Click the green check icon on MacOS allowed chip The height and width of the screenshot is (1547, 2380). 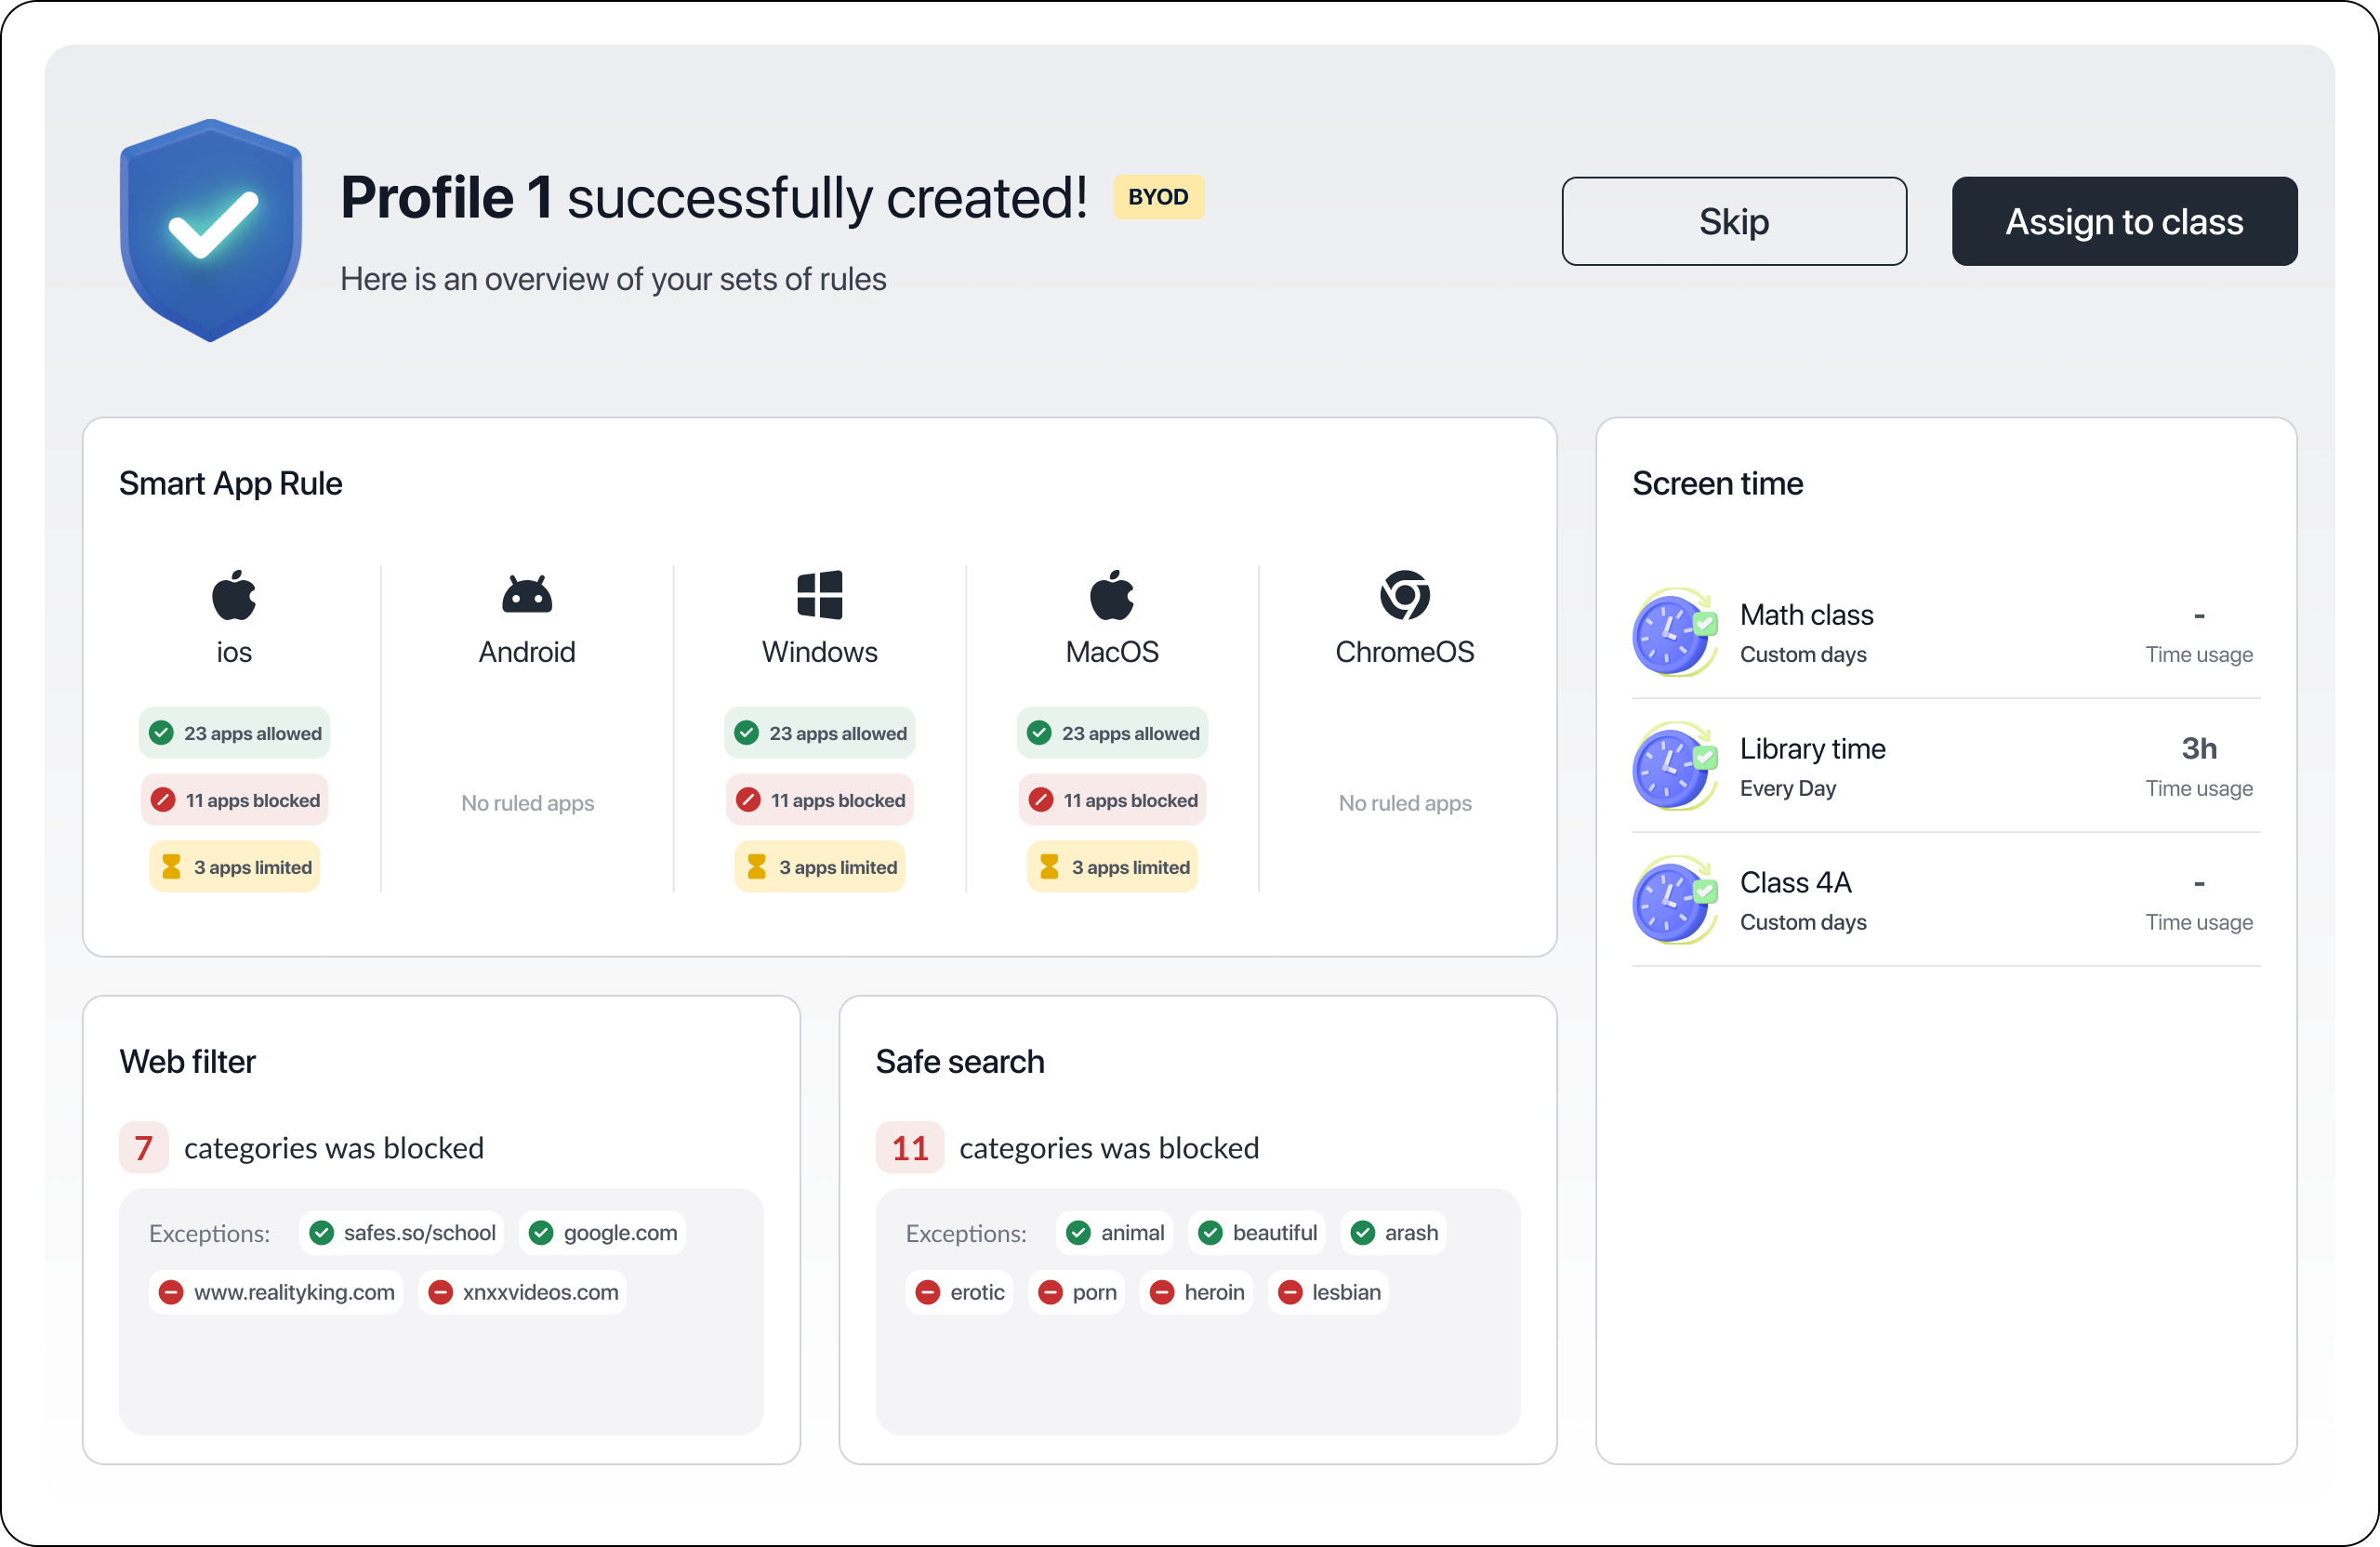(1039, 733)
